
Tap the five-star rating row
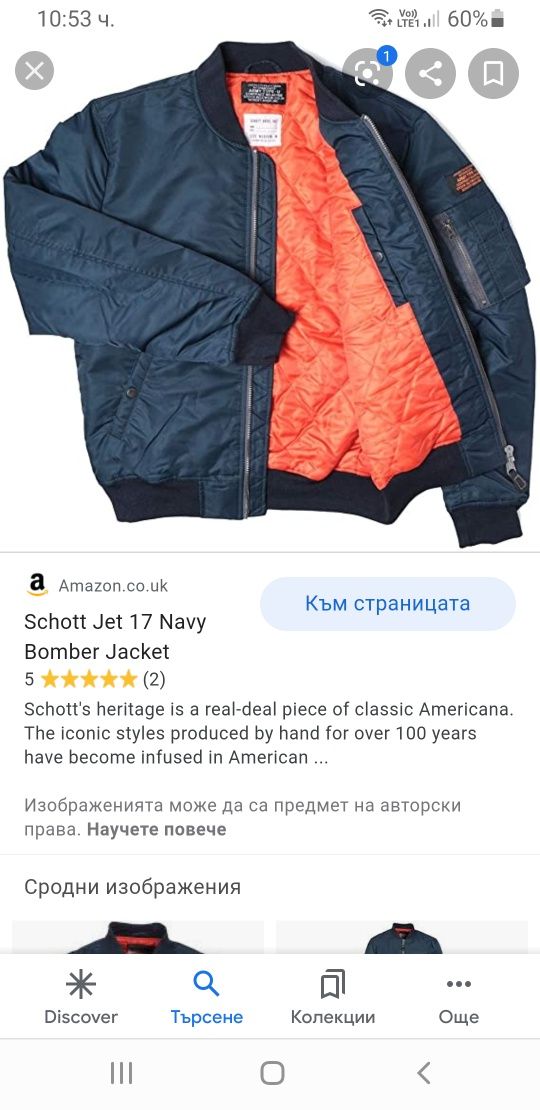click(x=95, y=680)
